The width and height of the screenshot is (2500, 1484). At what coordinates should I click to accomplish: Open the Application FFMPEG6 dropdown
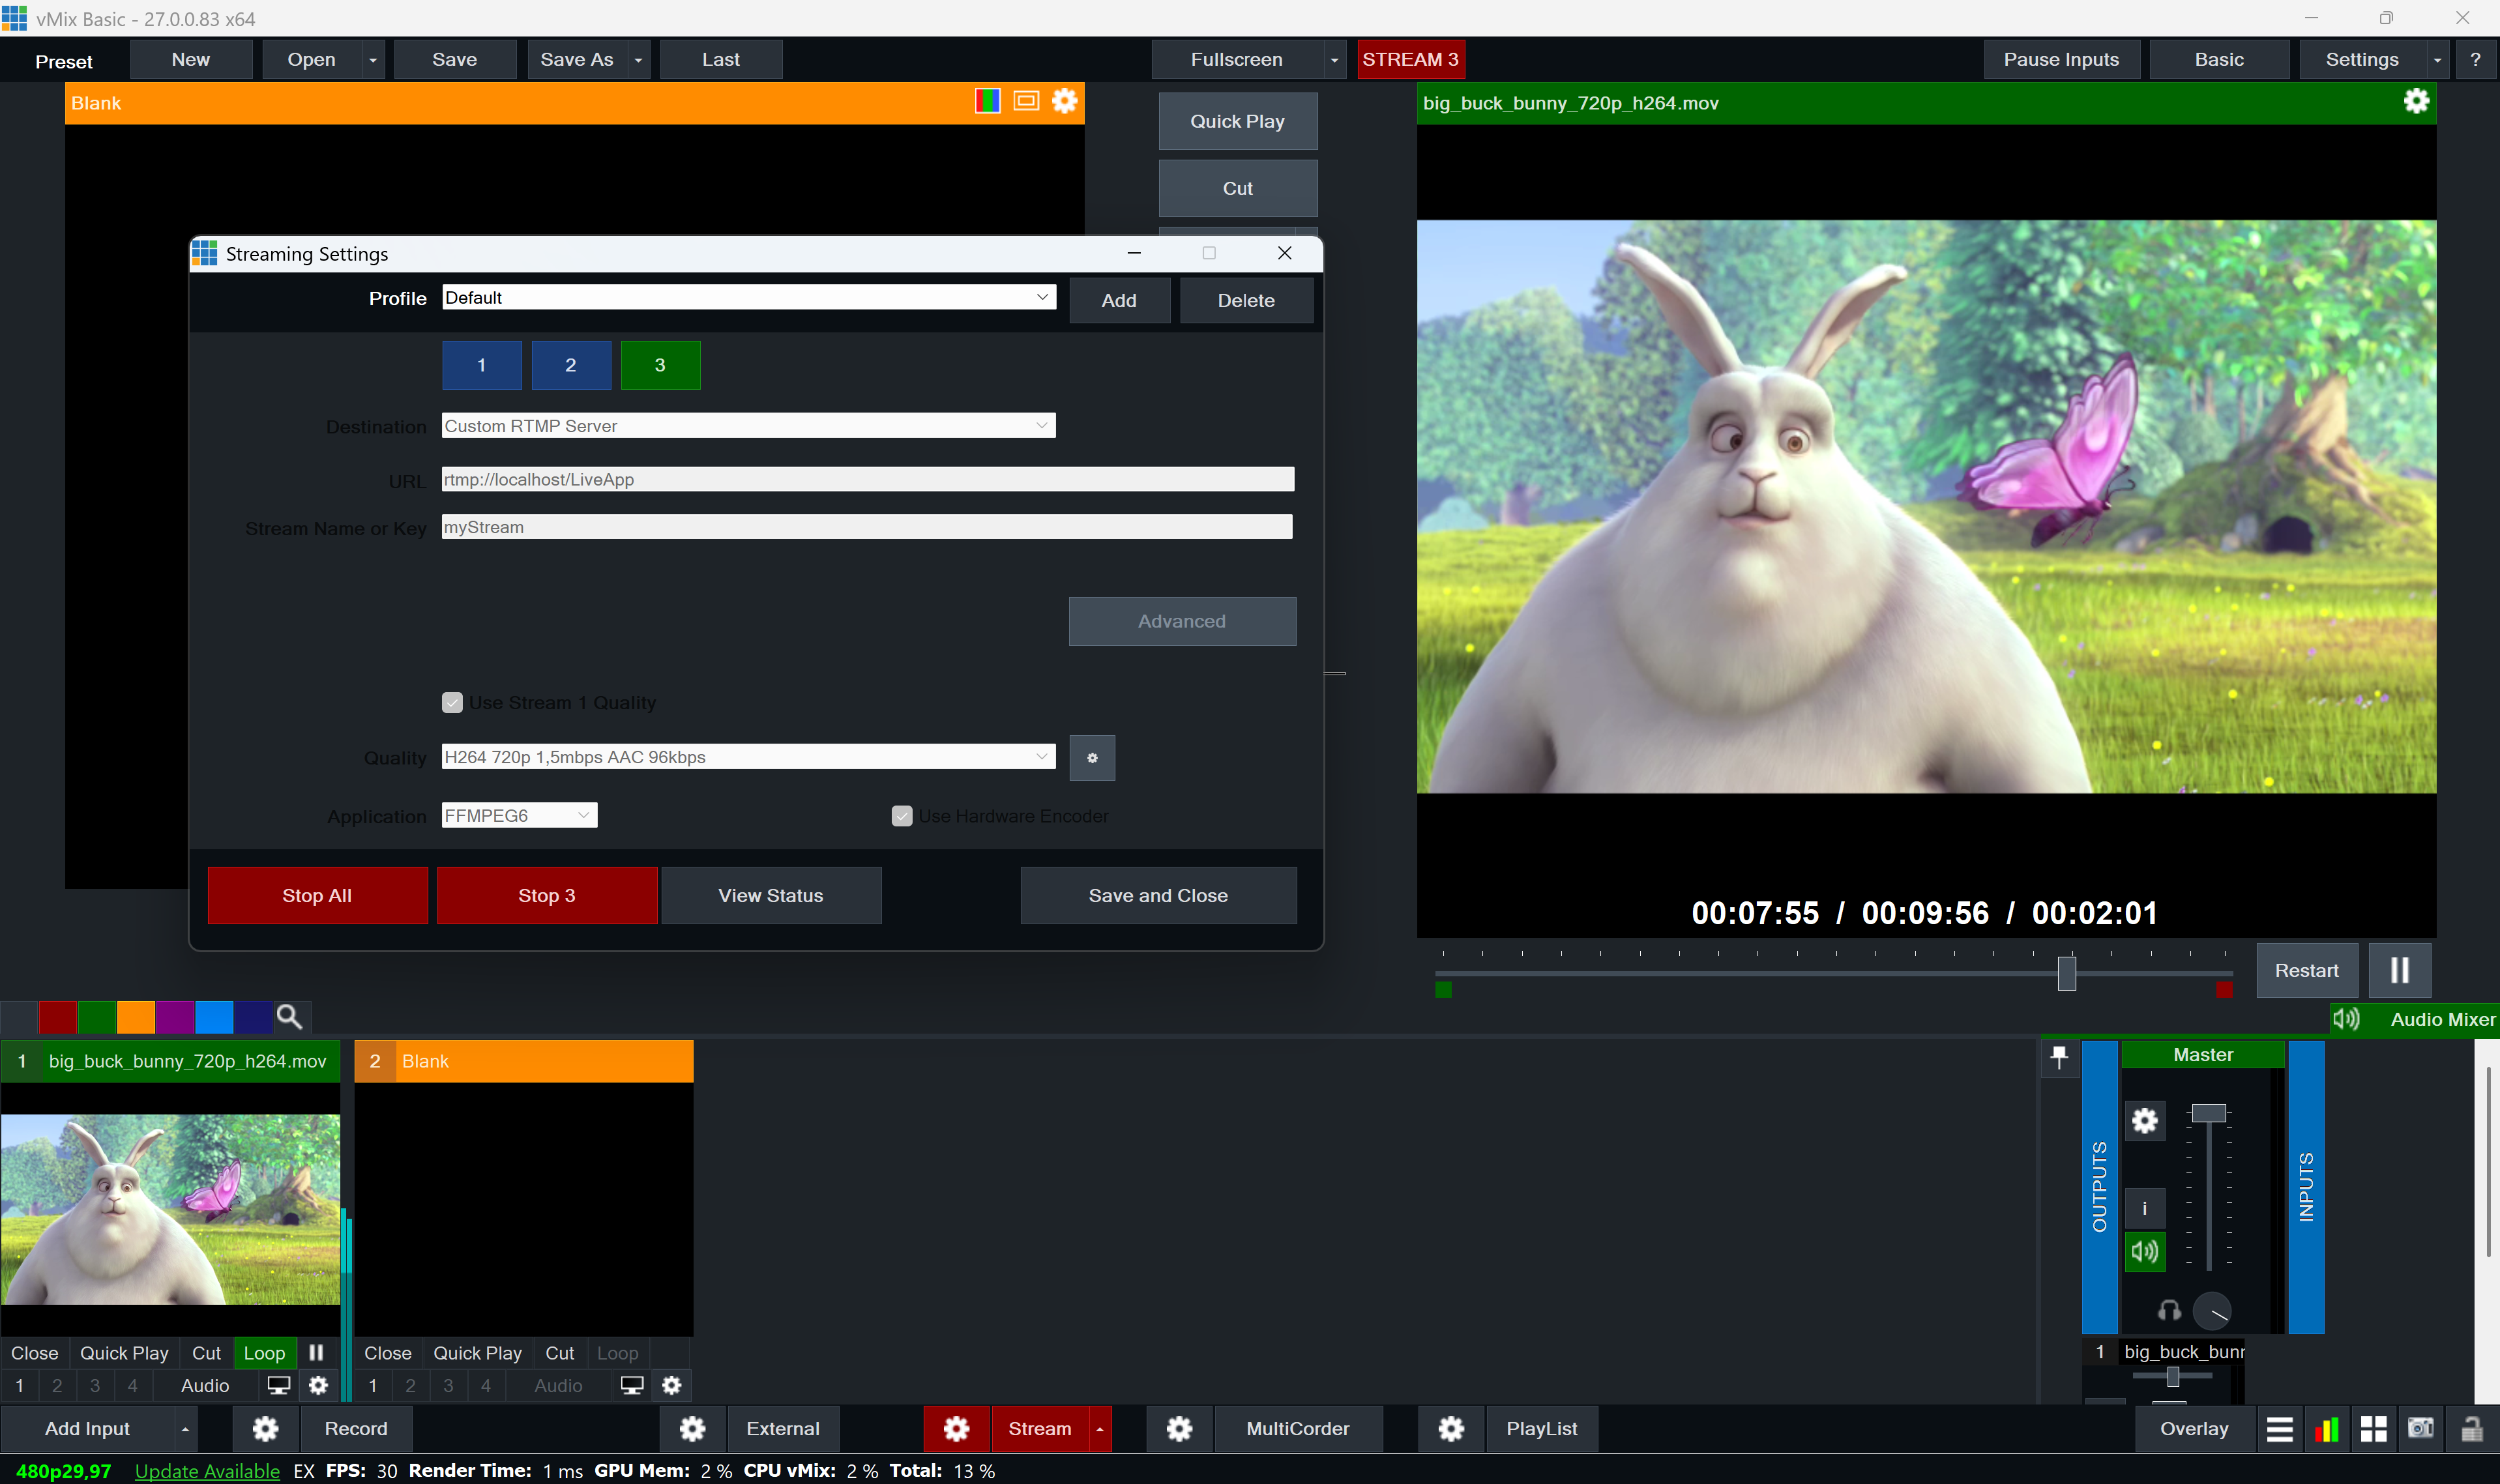click(520, 815)
